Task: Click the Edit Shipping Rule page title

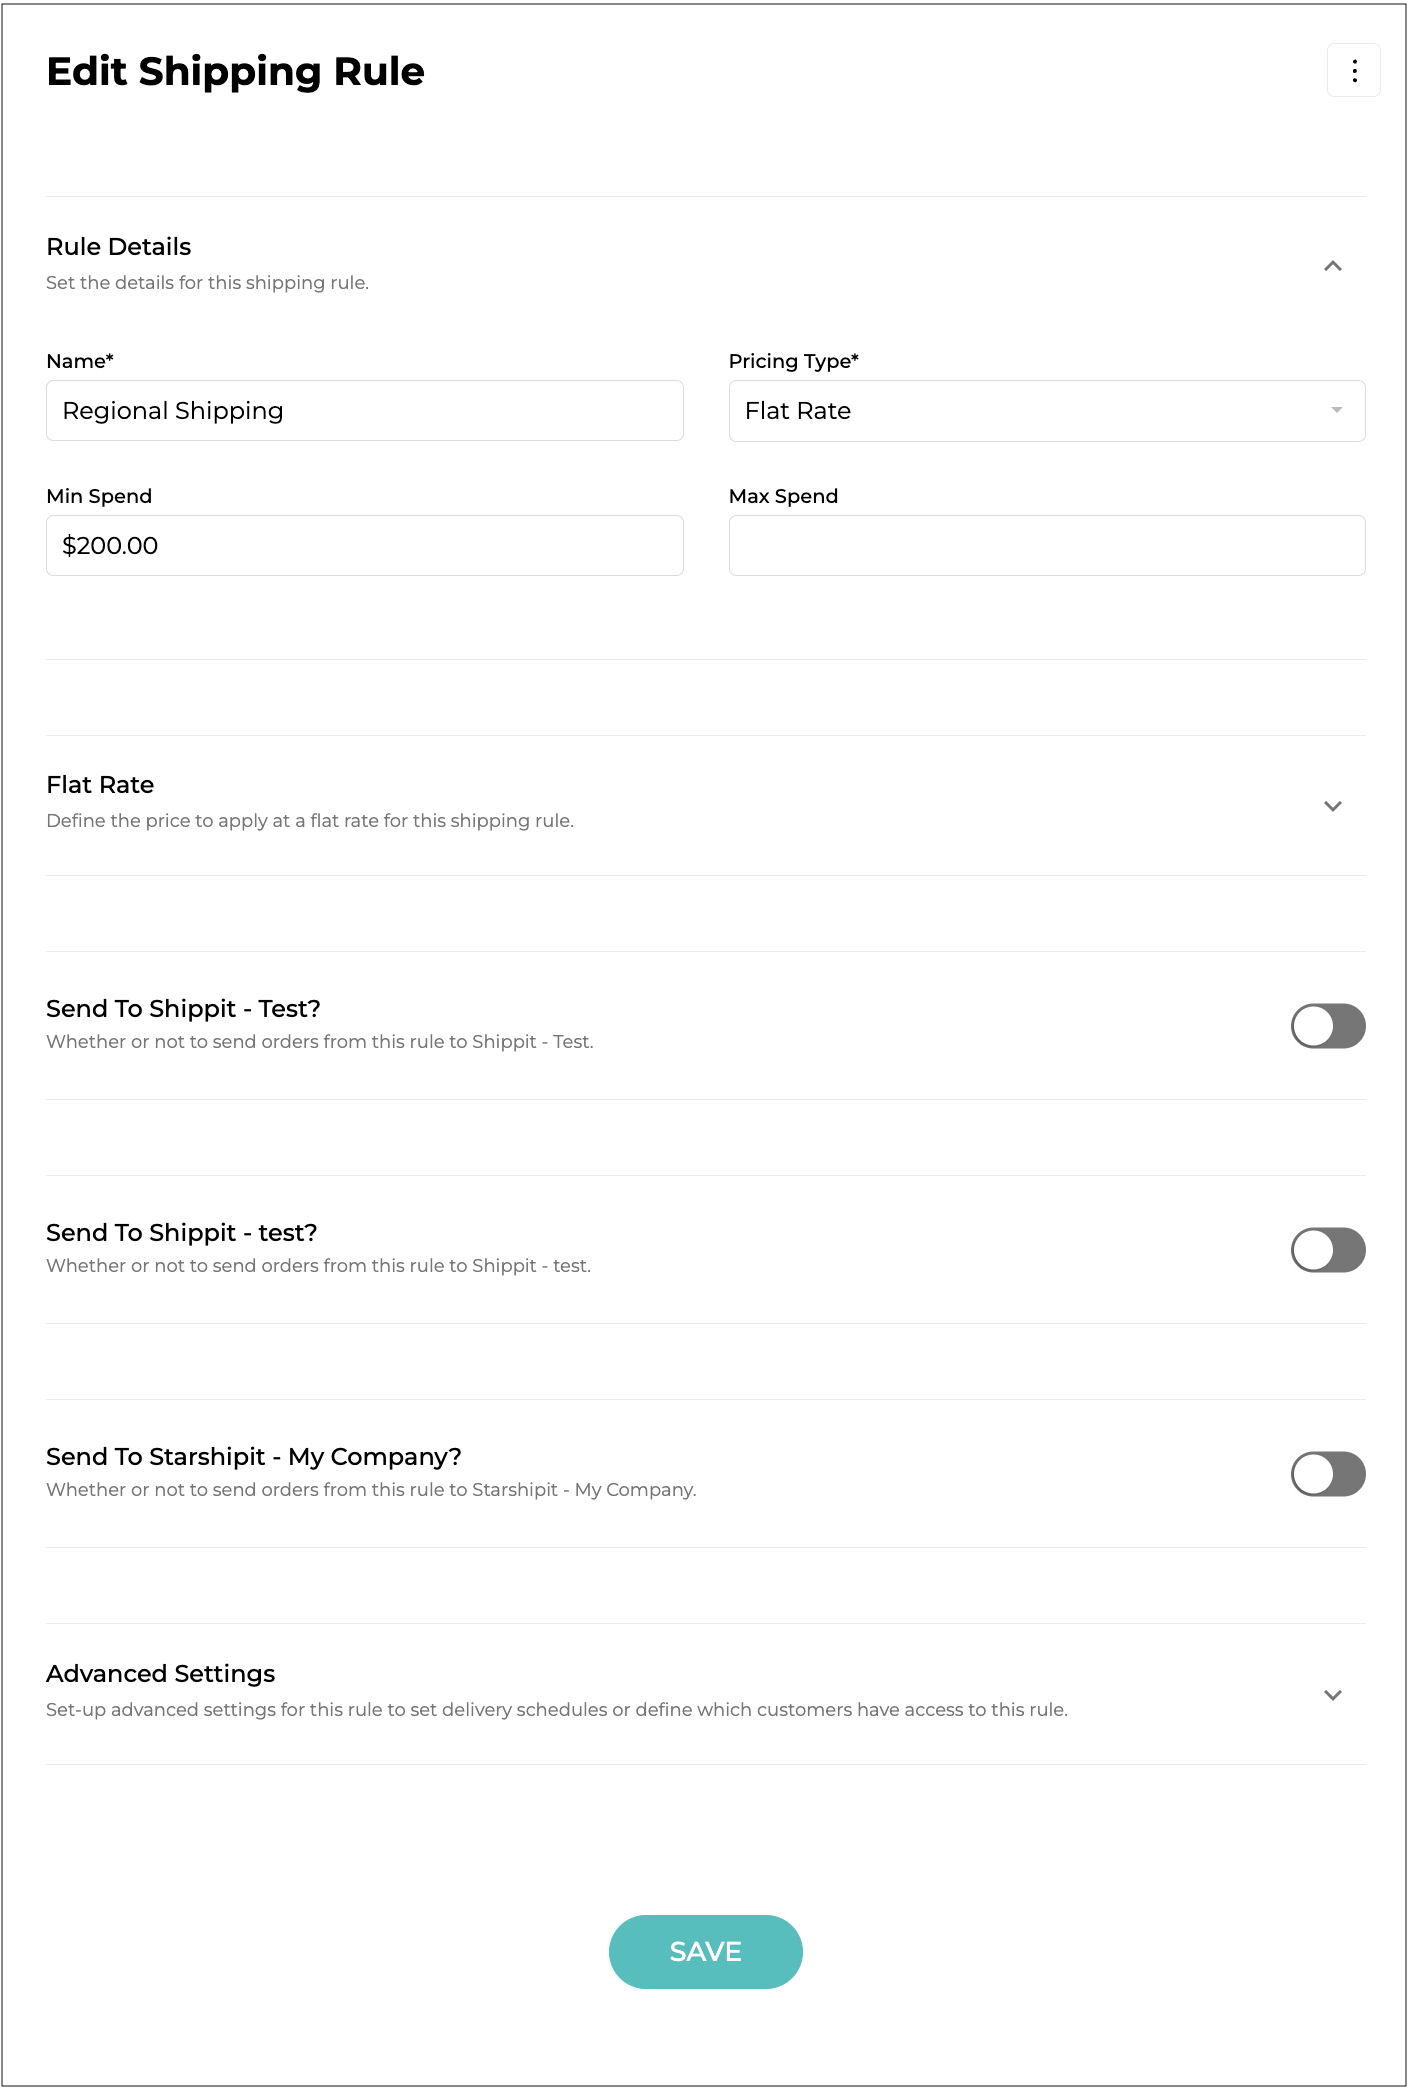Action: 236,72
